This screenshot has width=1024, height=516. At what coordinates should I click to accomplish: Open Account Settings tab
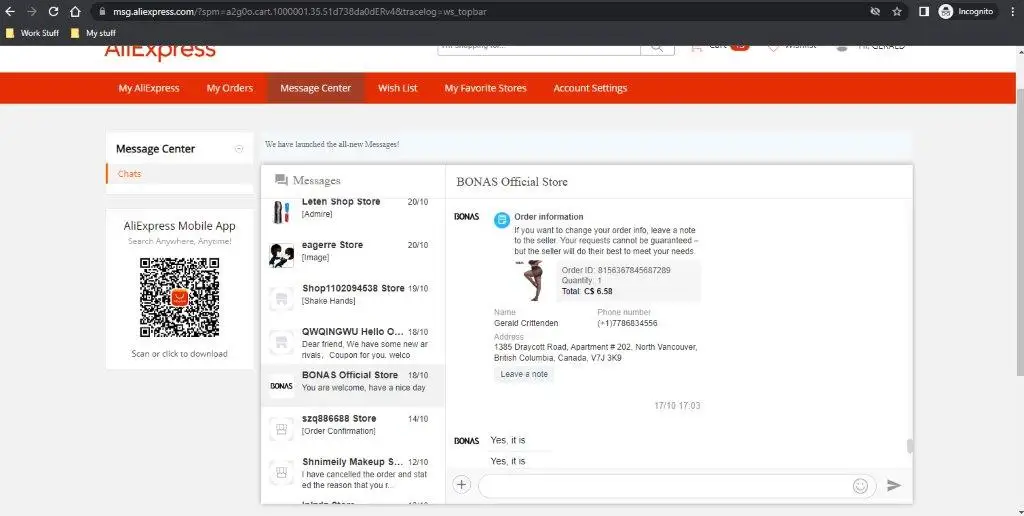590,88
